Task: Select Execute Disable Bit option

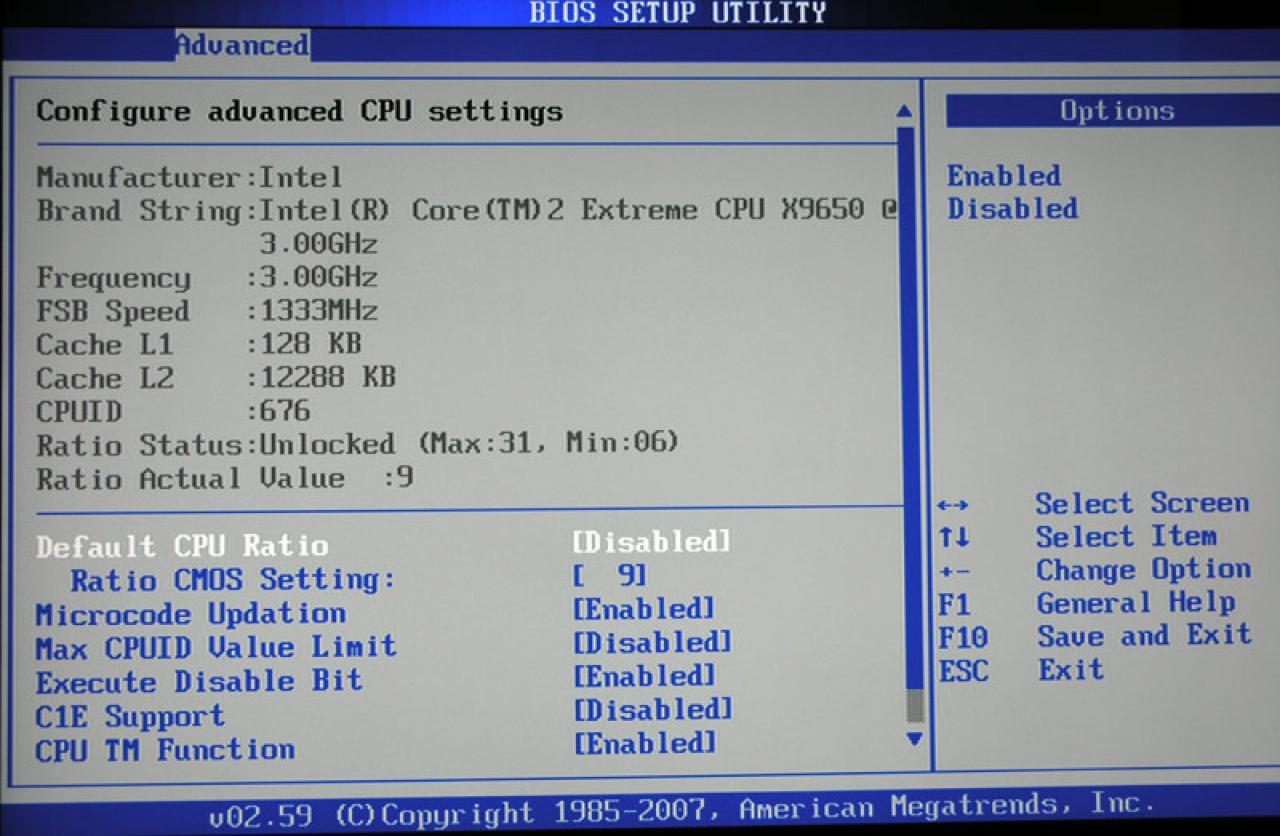Action: click(199, 682)
